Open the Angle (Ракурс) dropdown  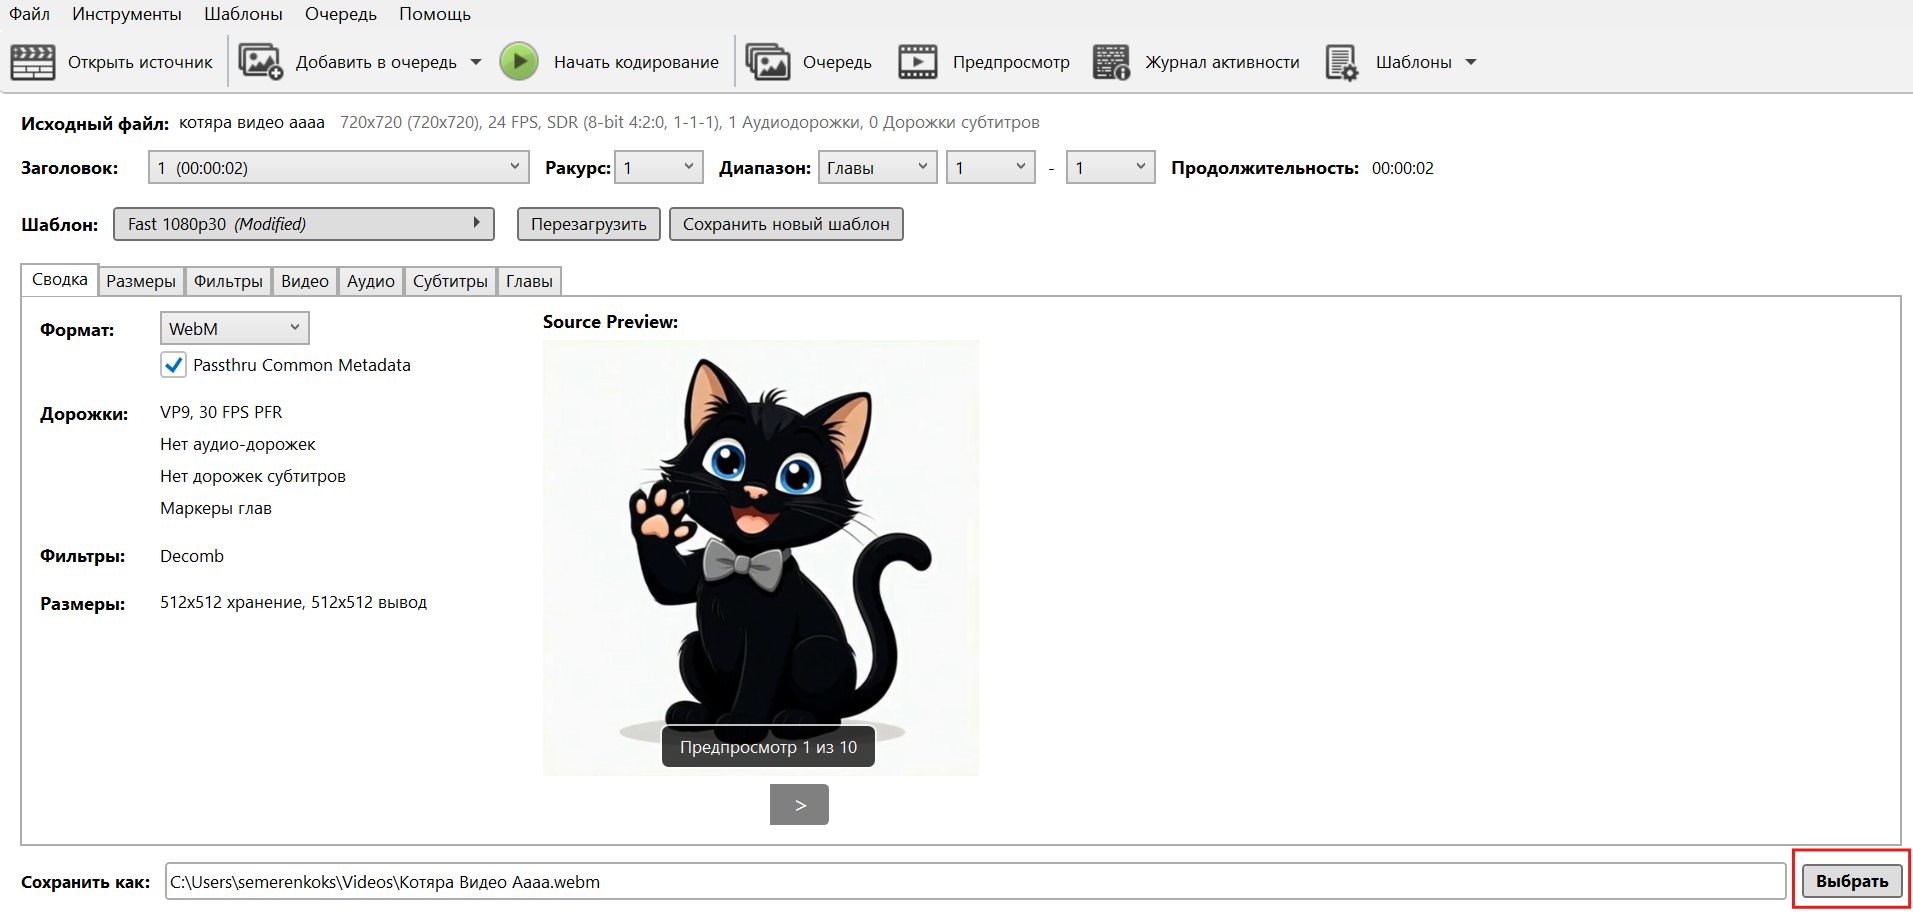coord(658,168)
